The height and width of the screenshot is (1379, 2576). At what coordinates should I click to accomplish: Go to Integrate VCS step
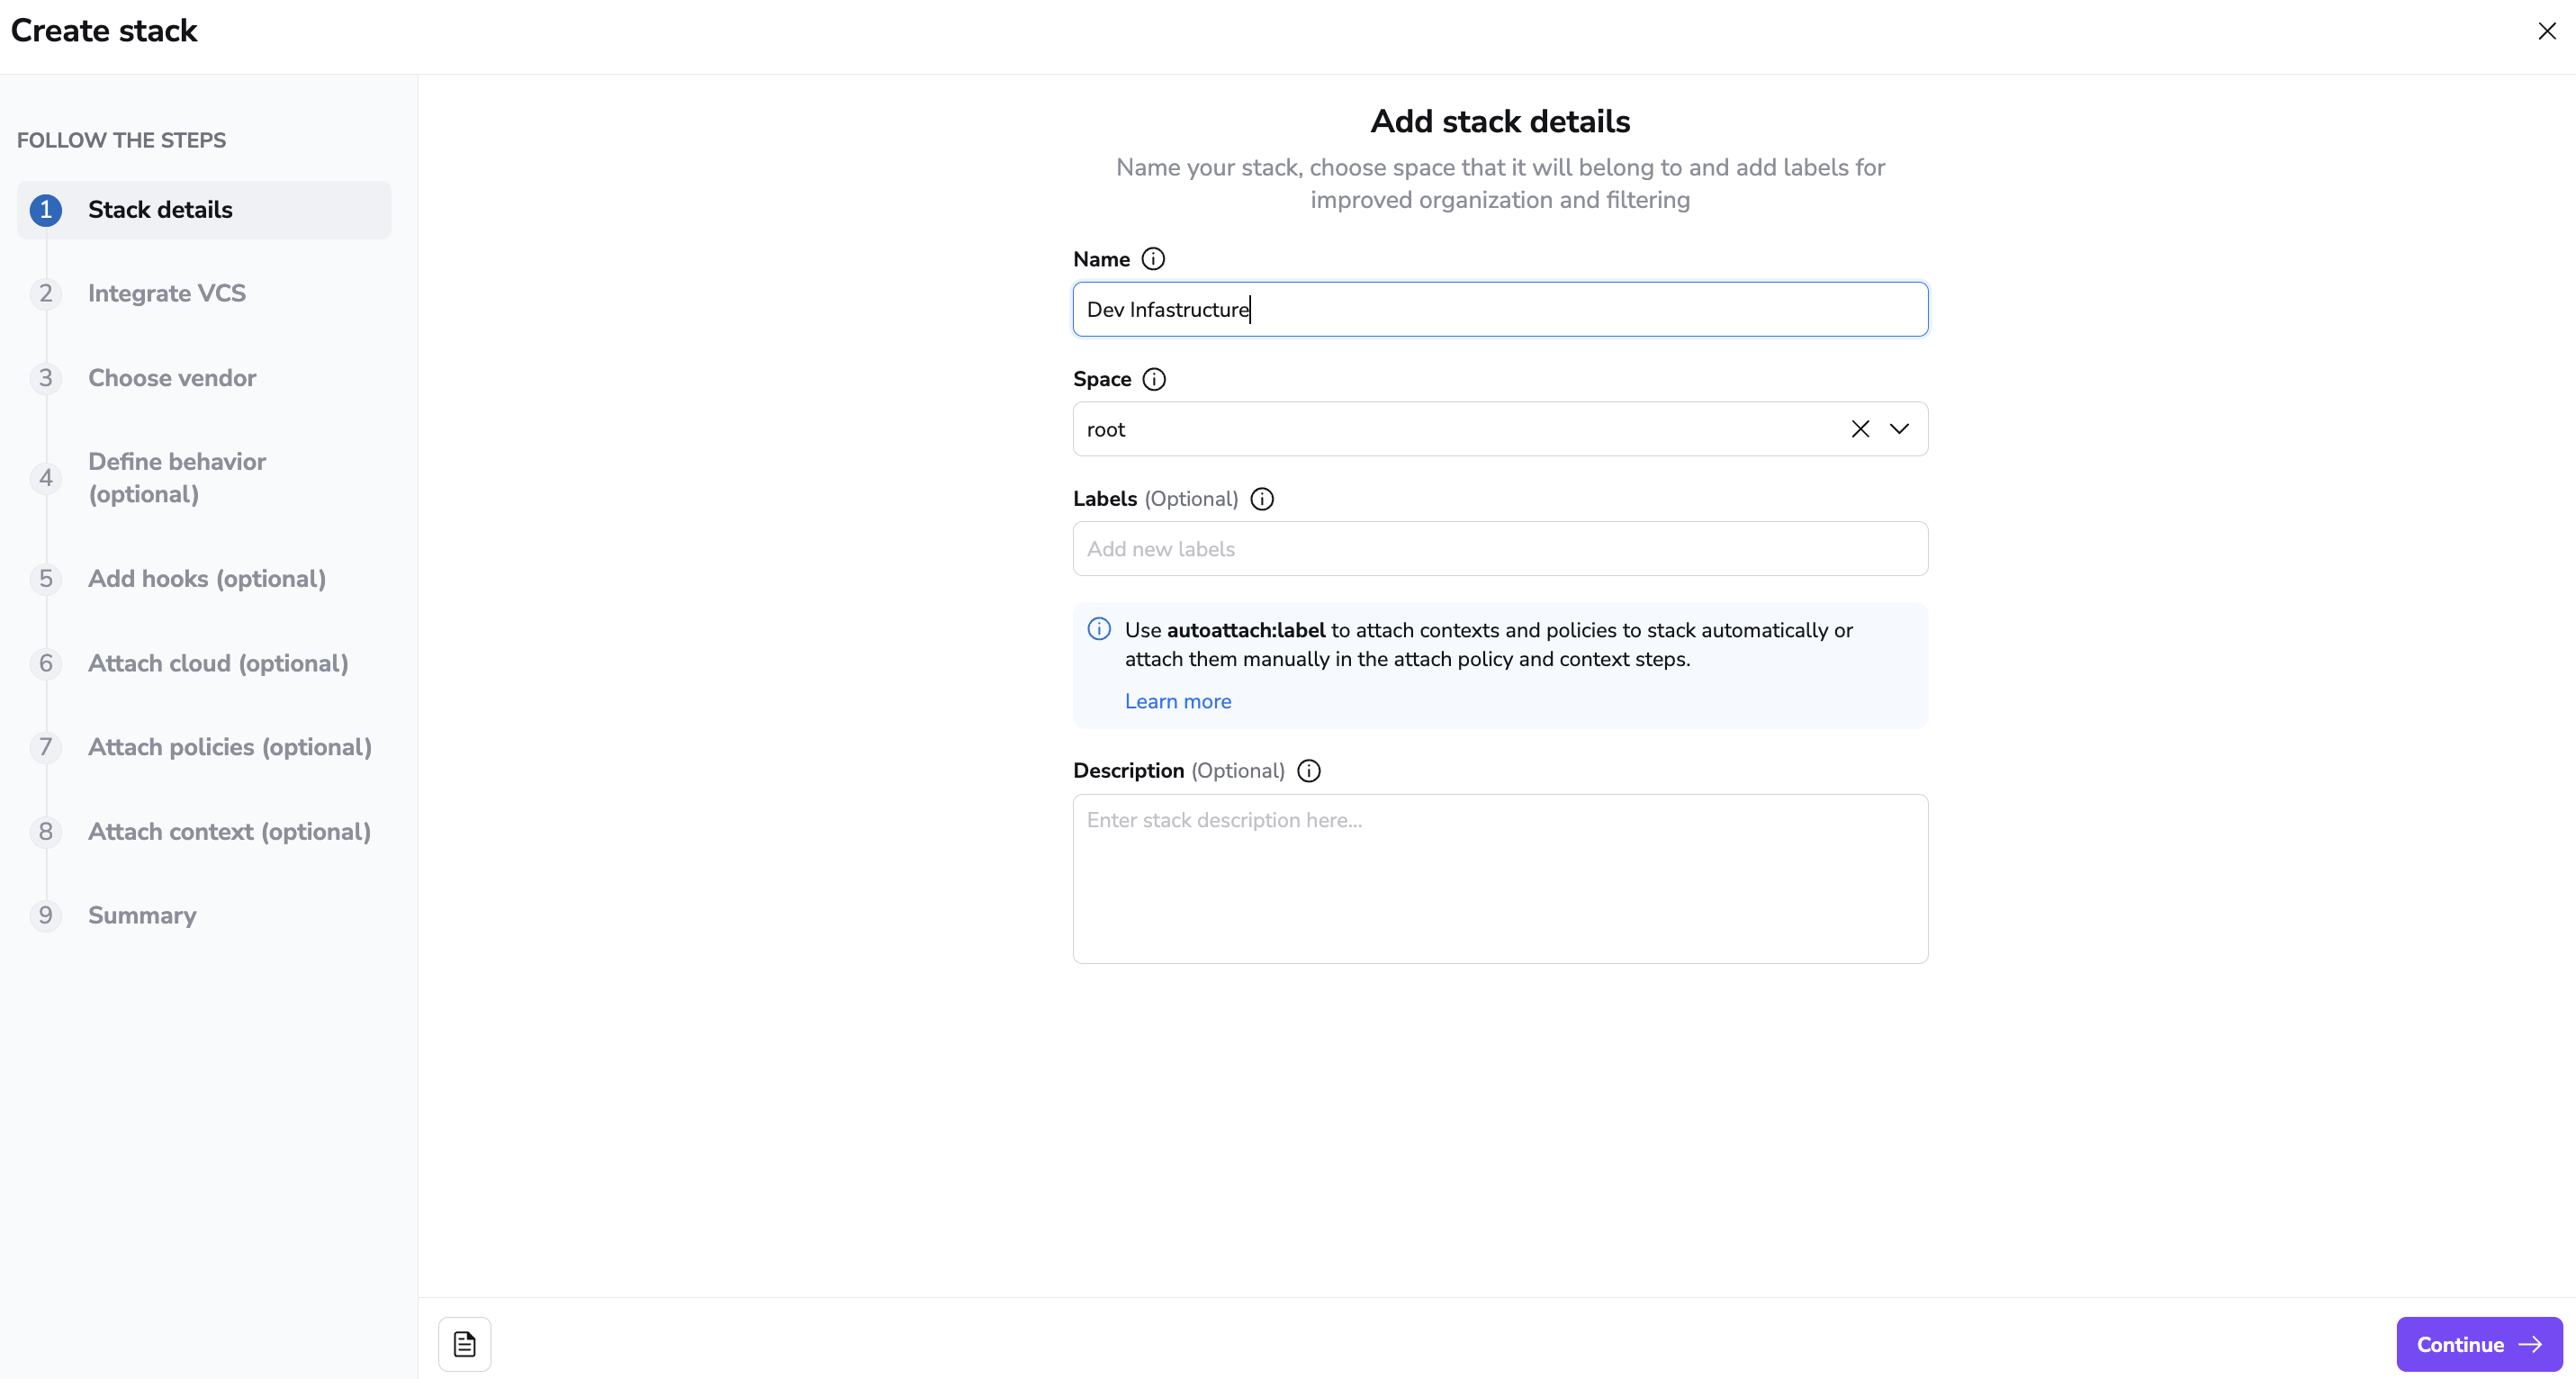(x=167, y=293)
